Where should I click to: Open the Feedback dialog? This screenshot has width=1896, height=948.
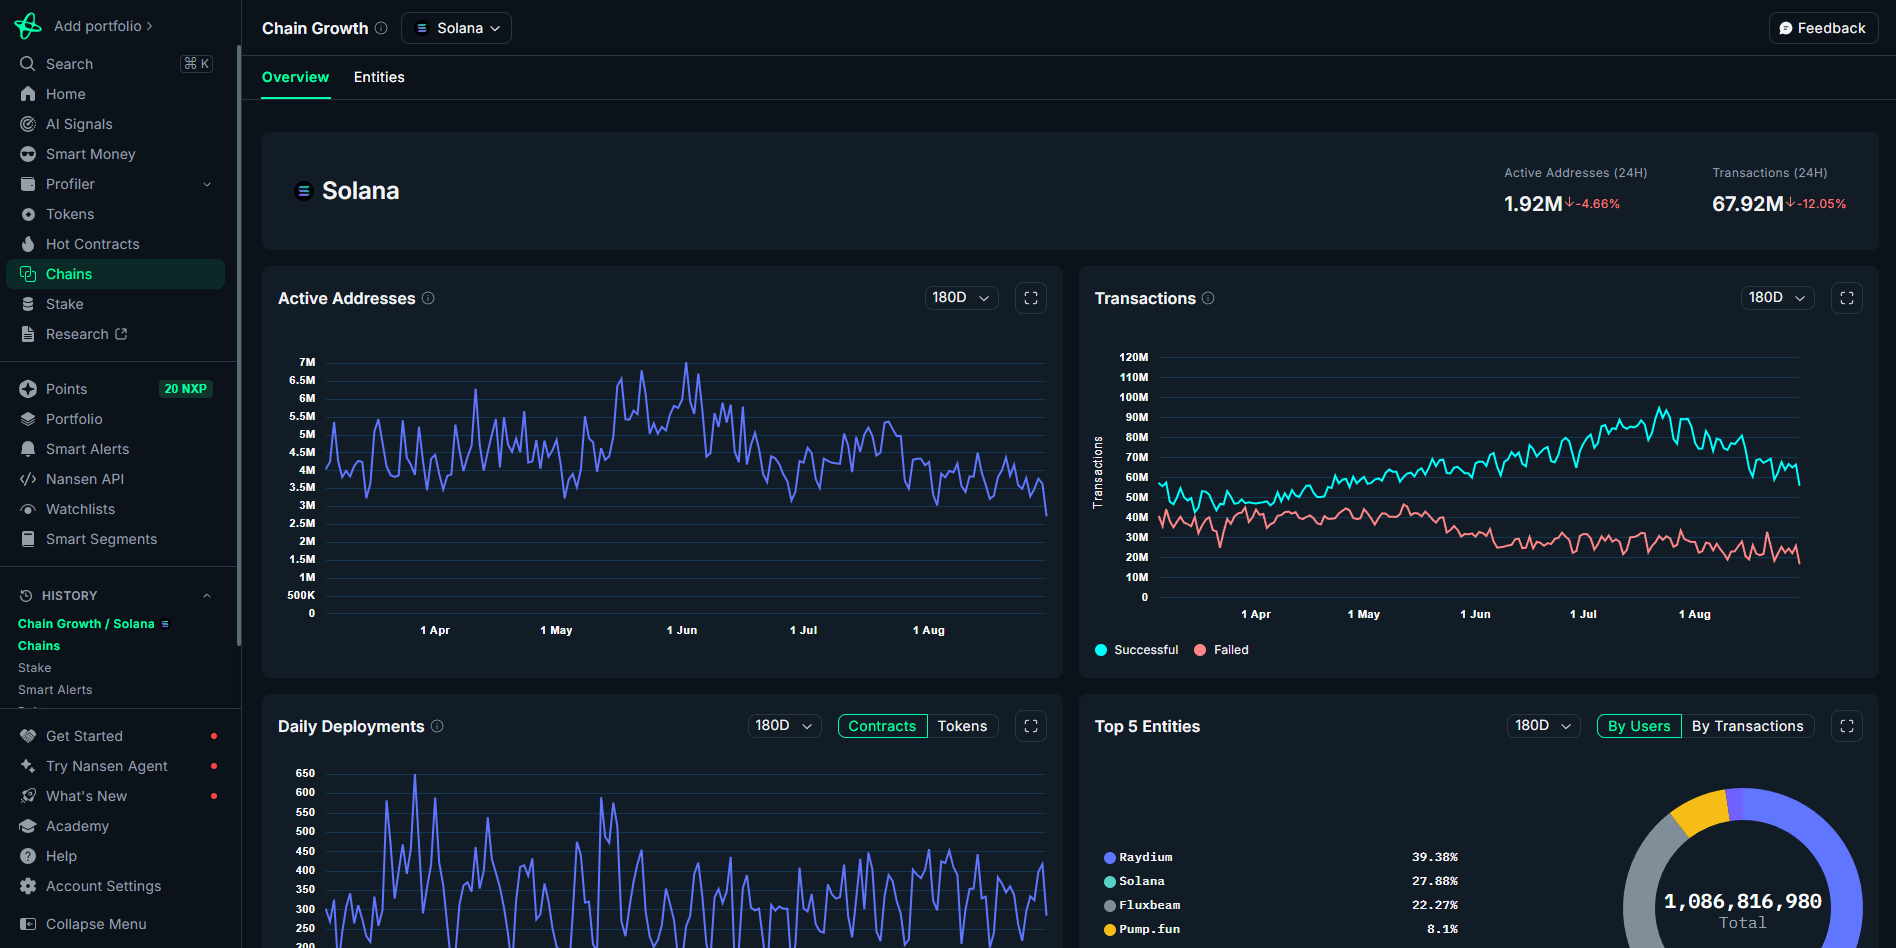coord(1822,27)
